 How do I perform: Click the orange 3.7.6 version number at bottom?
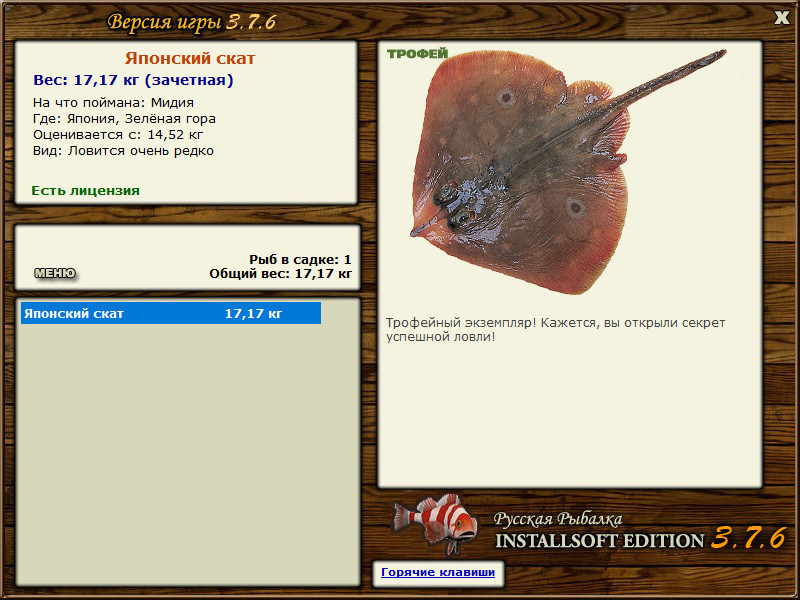coord(748,538)
